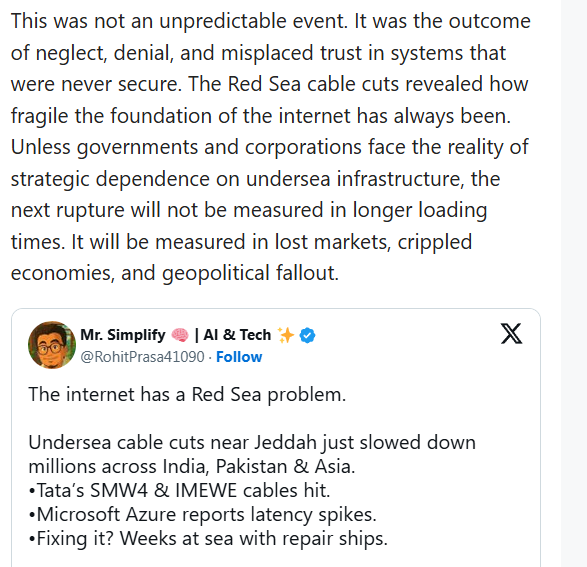Click the "| AI & Tech" portion of the name

coord(233,335)
